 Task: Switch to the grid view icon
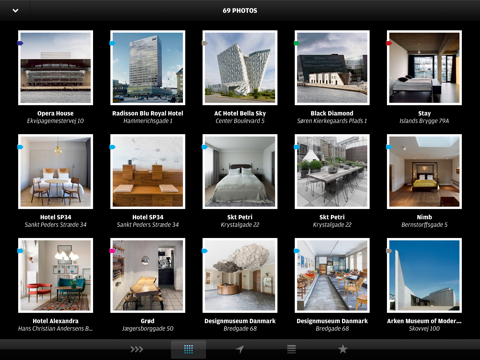[x=188, y=349]
